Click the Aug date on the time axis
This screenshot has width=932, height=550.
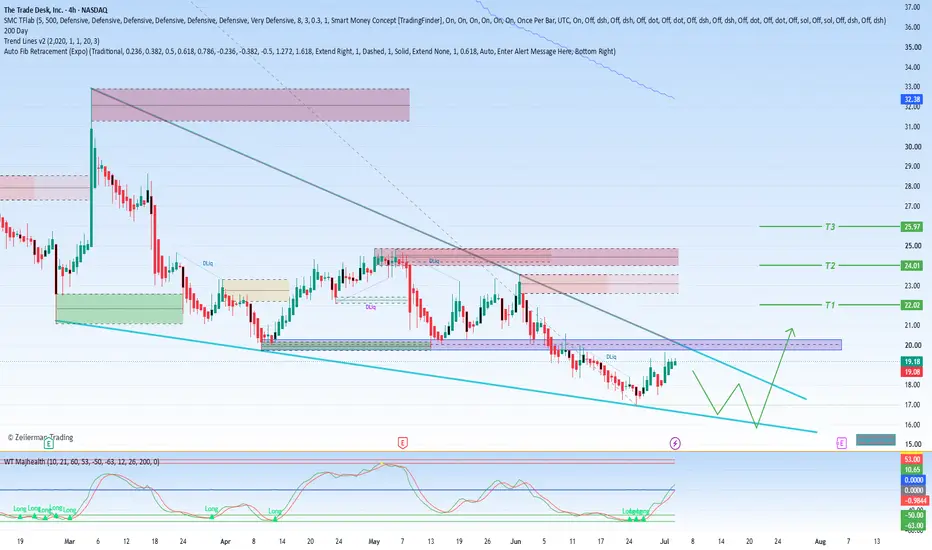tap(820, 541)
